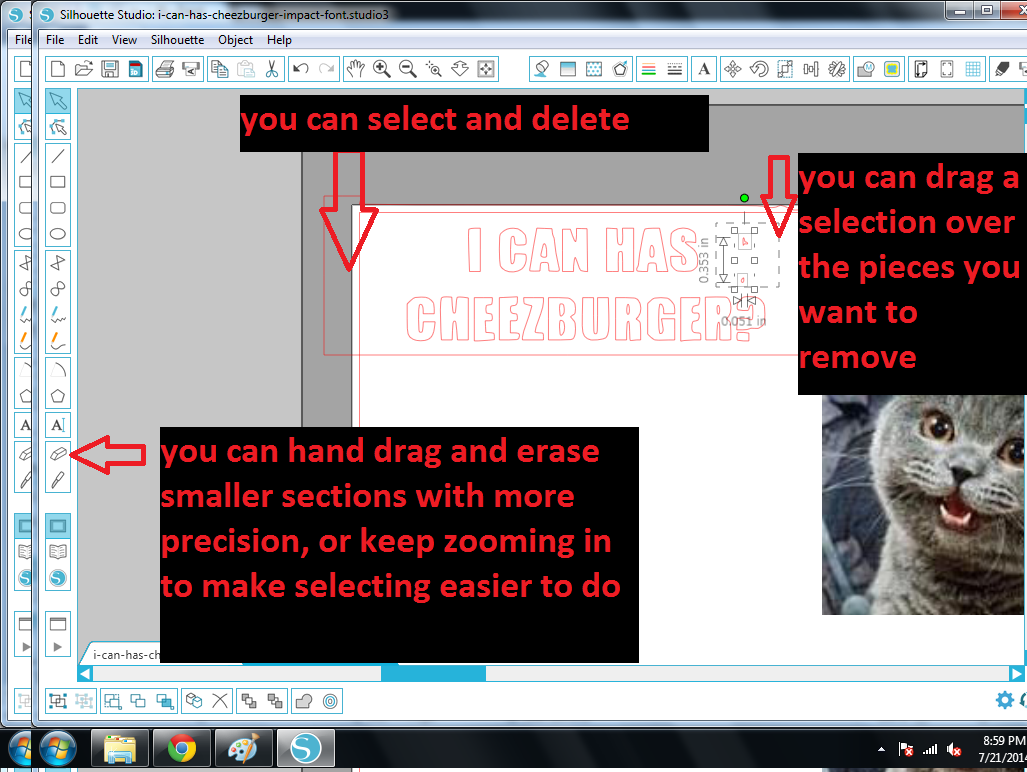
Task: Select the Knife tool
Action: coord(58,480)
